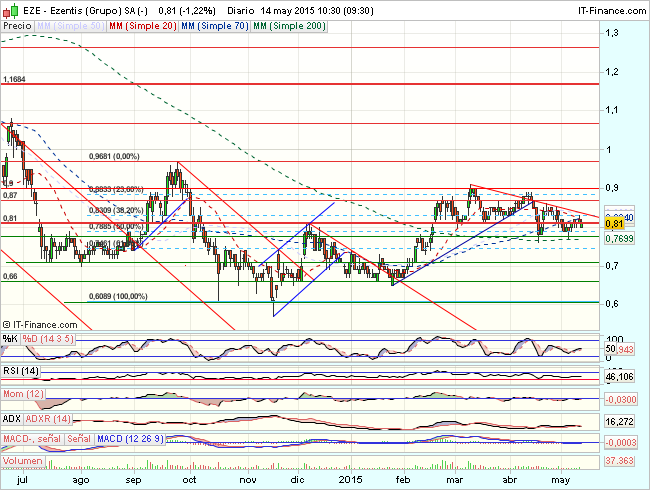Viewport: 650px width, 490px height.
Task: Click the 2015 year marker on time axis
Action: click(351, 480)
